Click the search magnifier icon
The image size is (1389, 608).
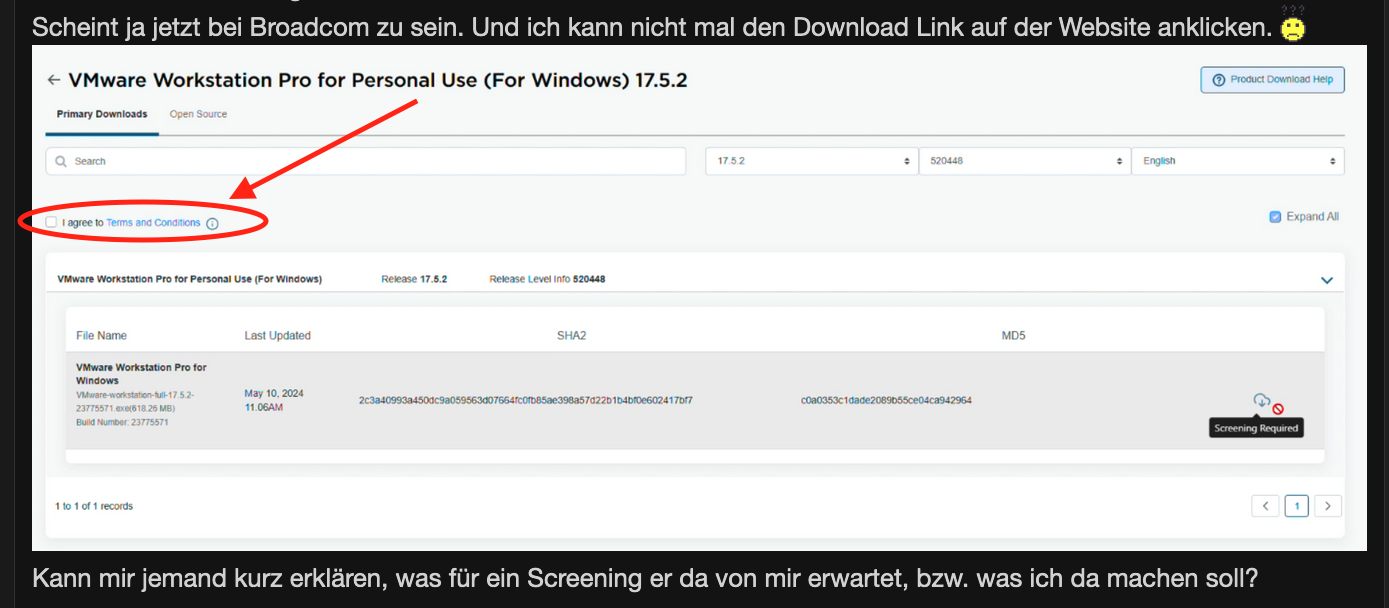[x=61, y=161]
